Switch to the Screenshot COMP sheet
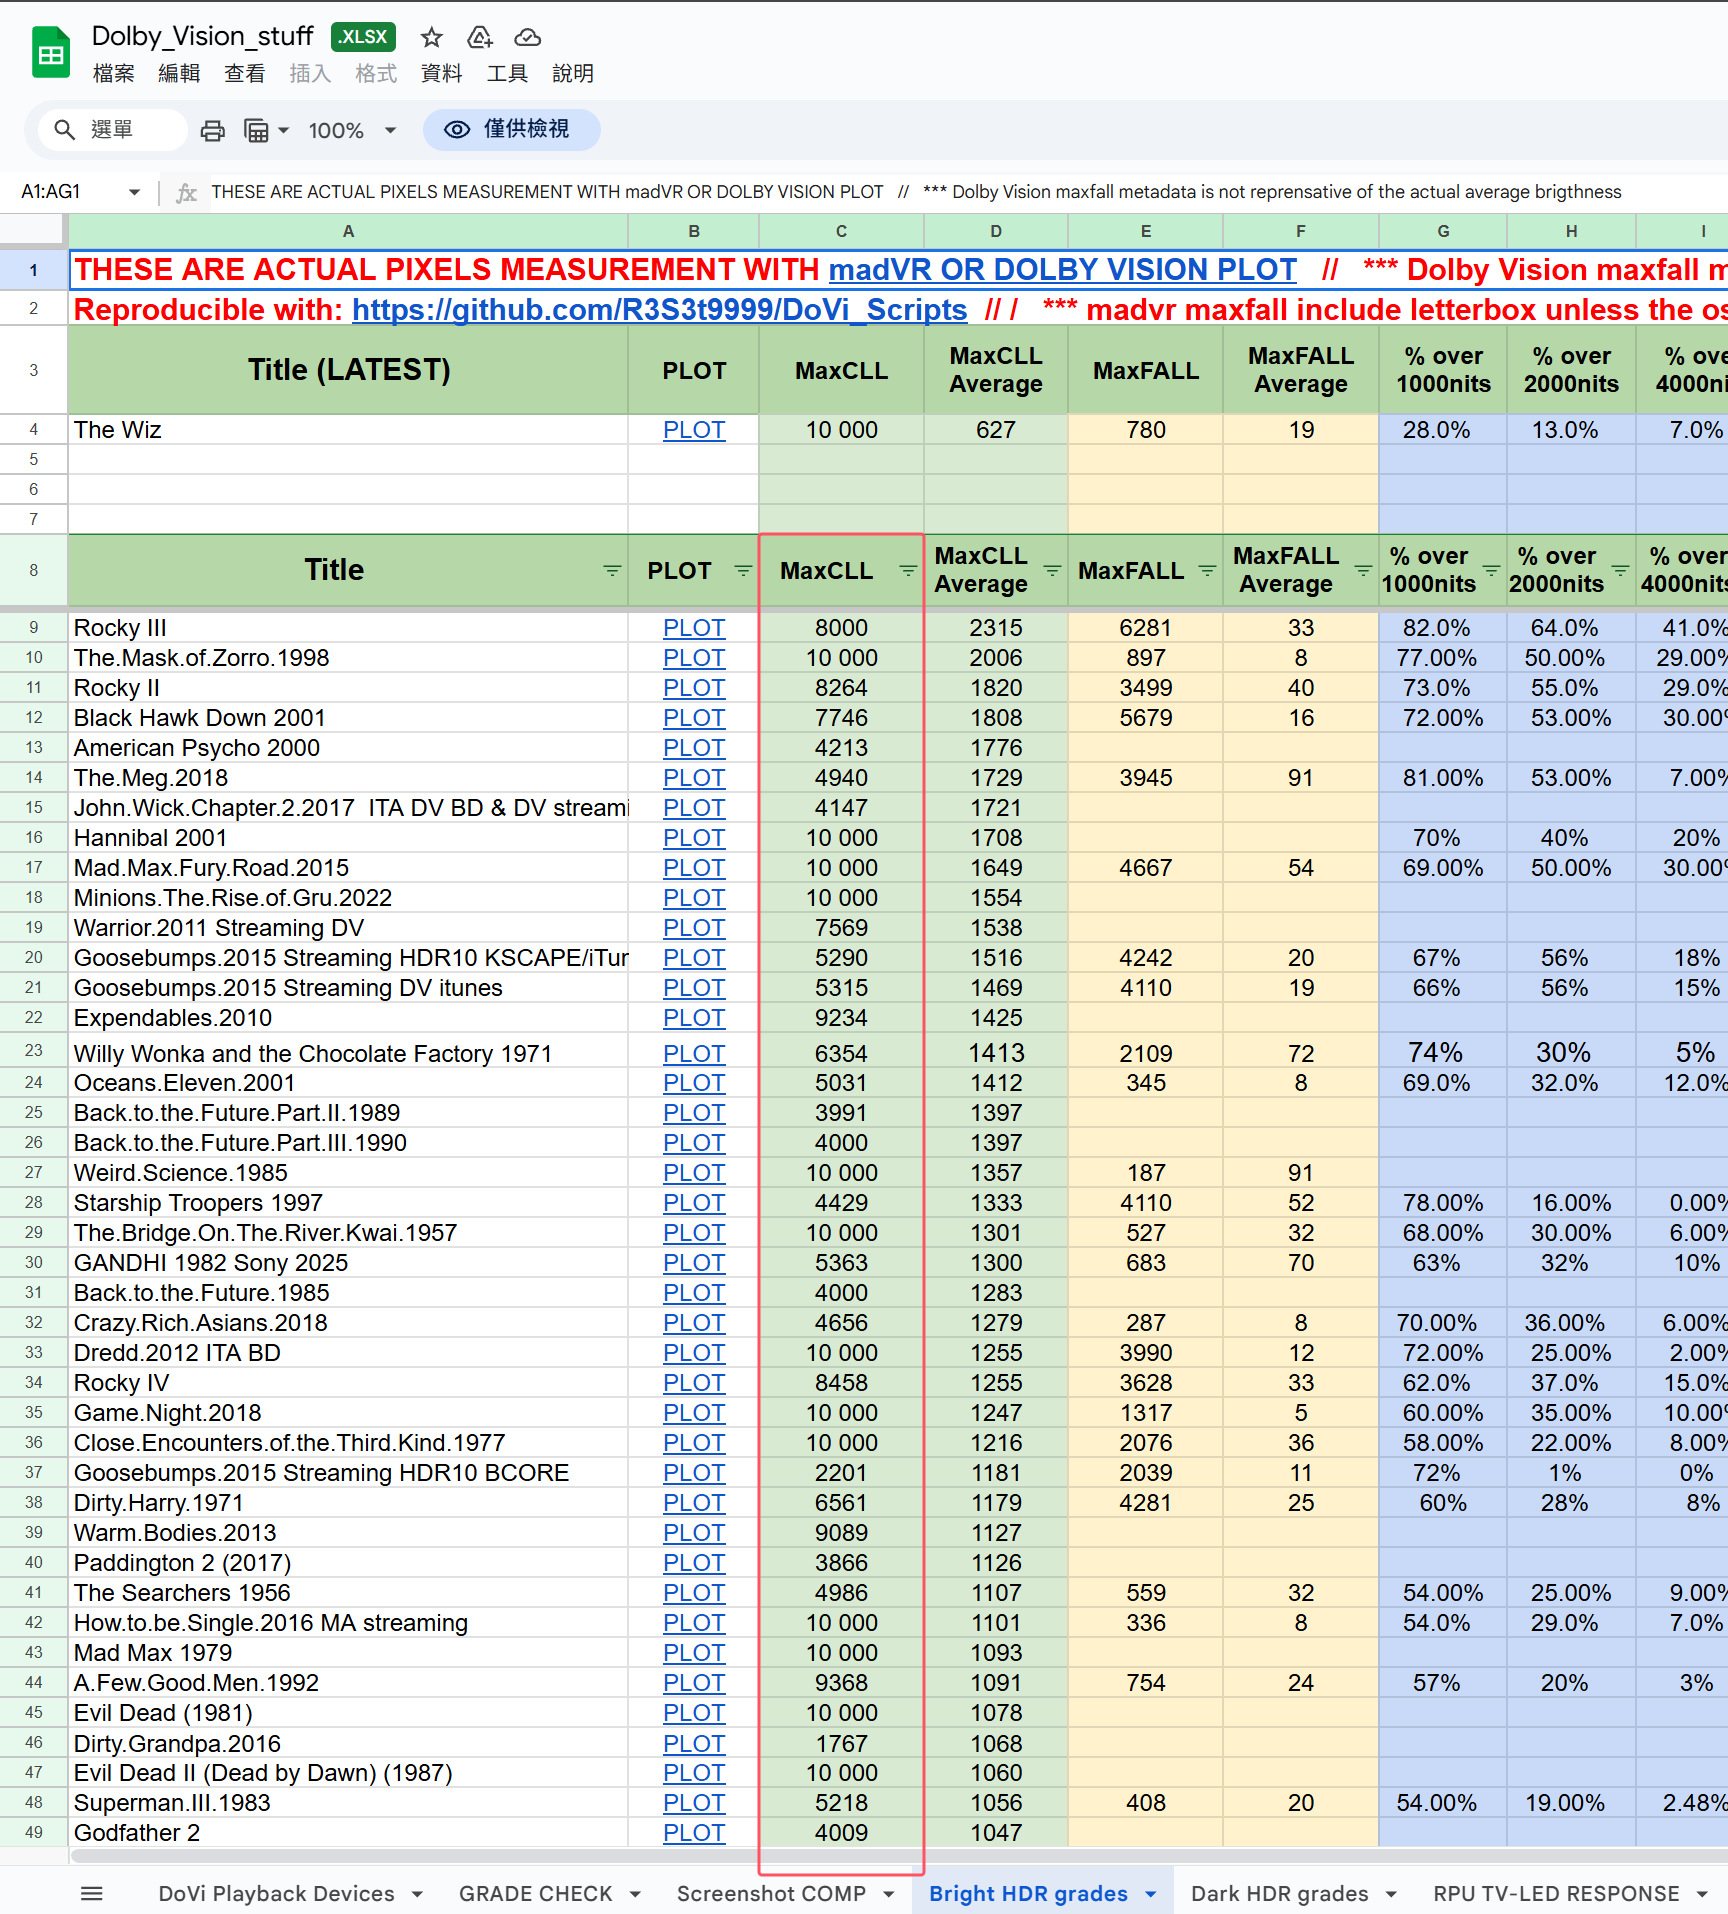The width and height of the screenshot is (1728, 1914). coord(771,1894)
